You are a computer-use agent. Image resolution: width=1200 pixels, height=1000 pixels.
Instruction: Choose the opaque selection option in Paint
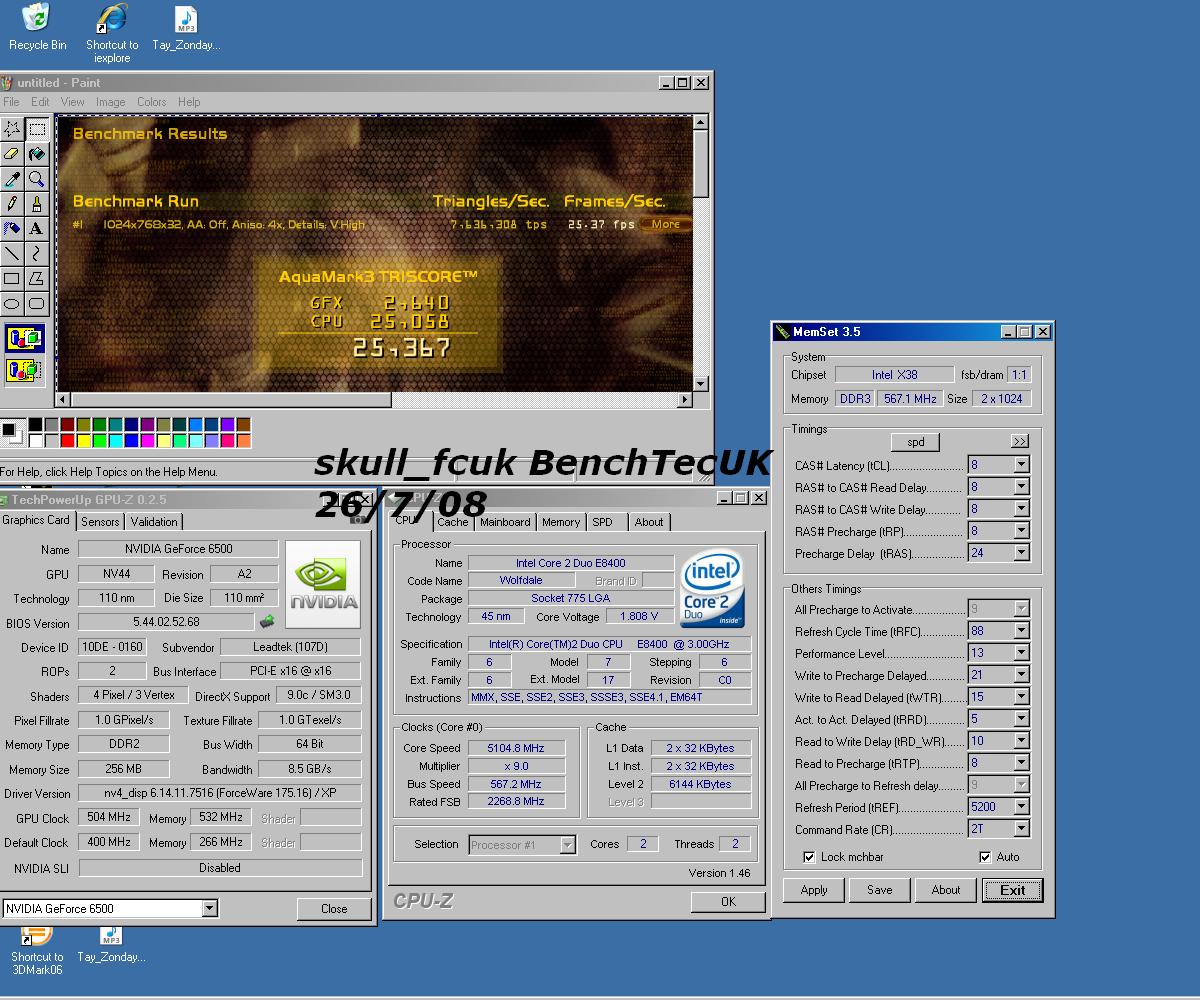click(x=25, y=338)
